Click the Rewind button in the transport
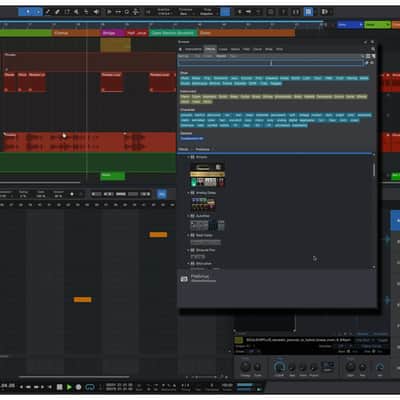Viewport: 400px width, 400px height. [x=28, y=387]
